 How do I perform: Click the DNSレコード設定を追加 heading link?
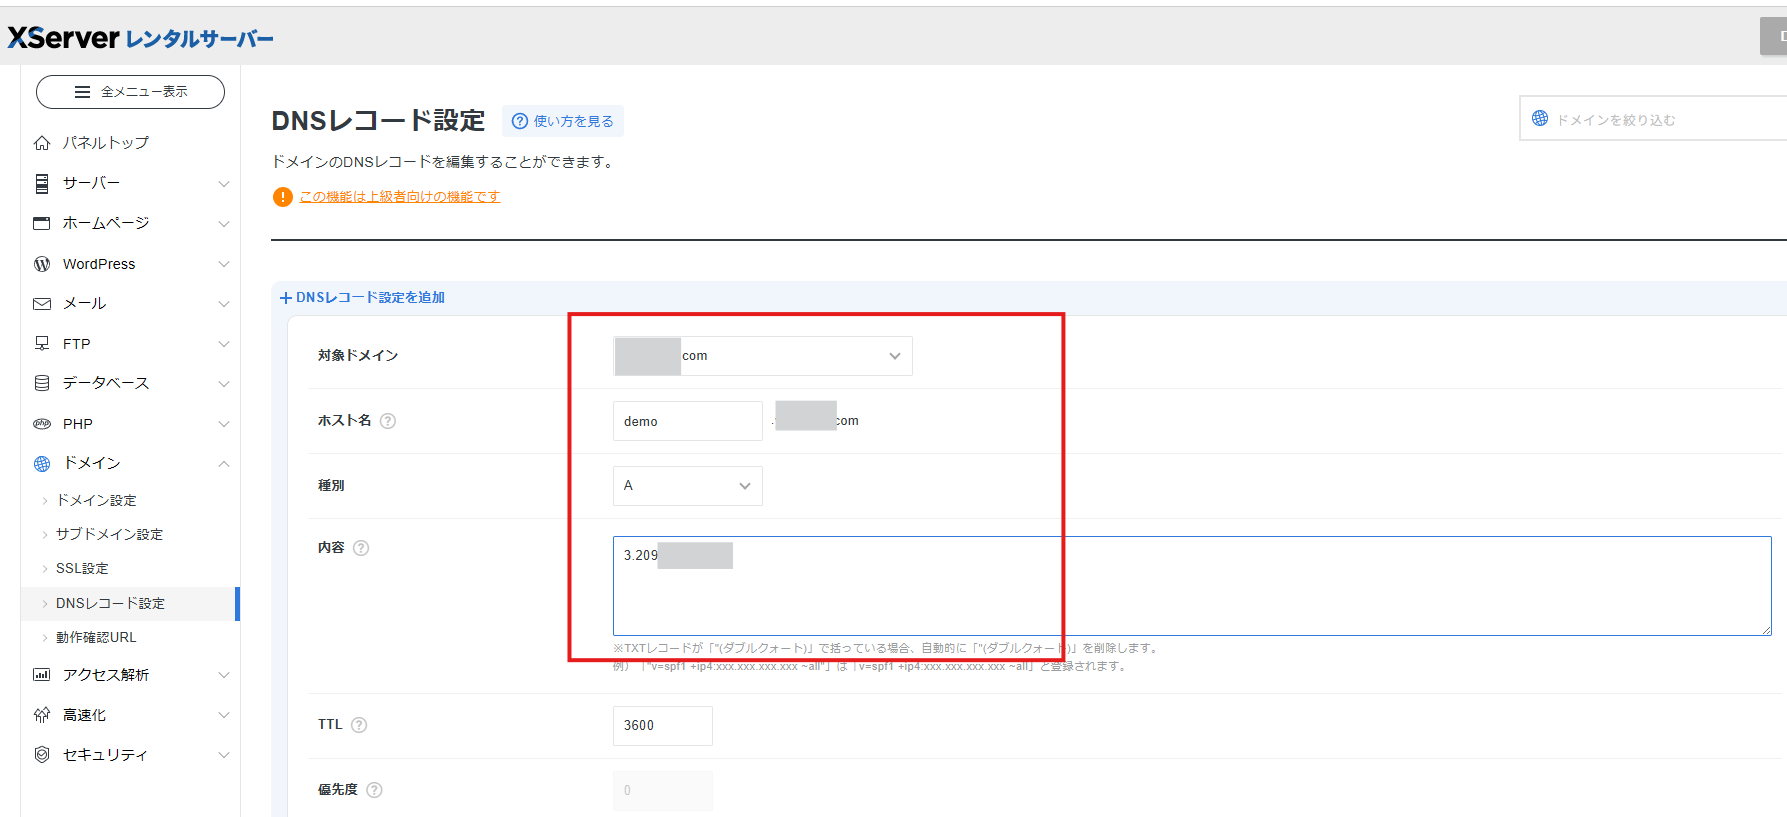370,298
